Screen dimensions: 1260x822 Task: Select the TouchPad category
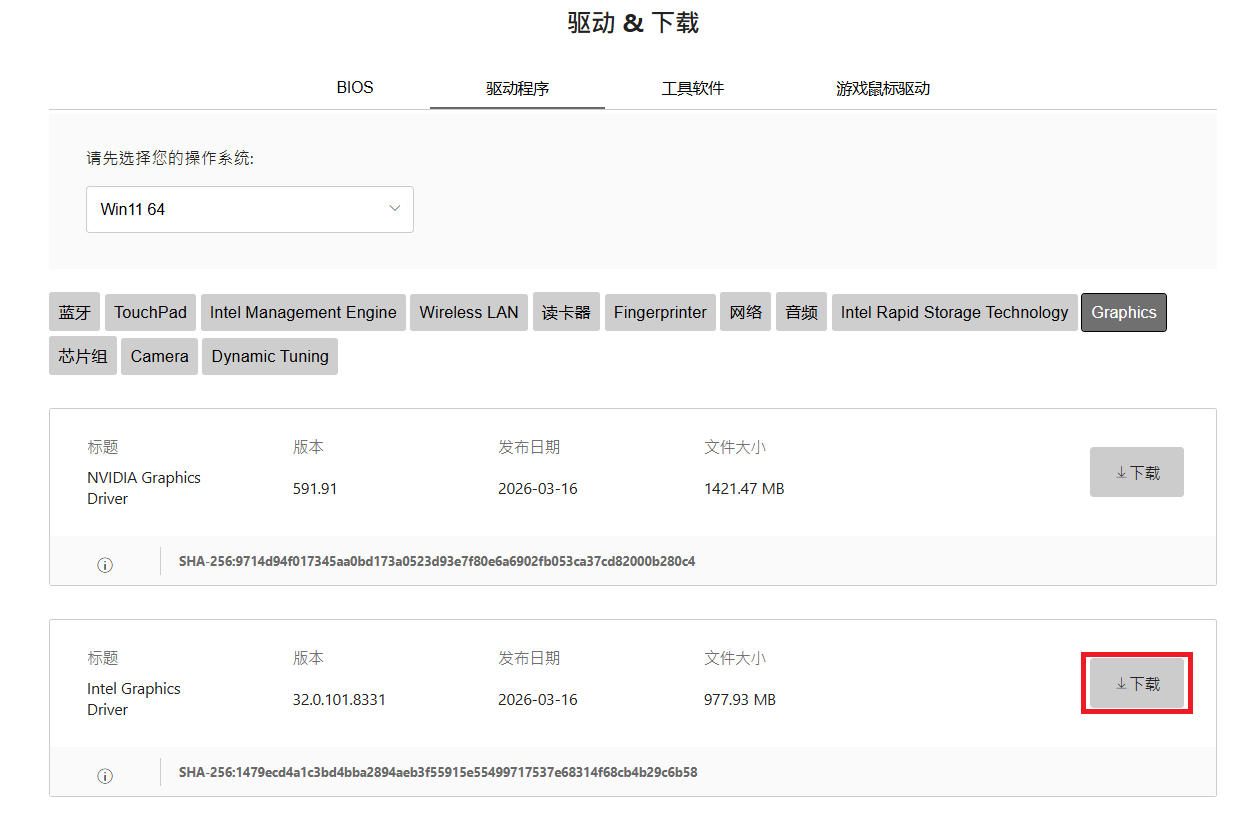pos(150,312)
